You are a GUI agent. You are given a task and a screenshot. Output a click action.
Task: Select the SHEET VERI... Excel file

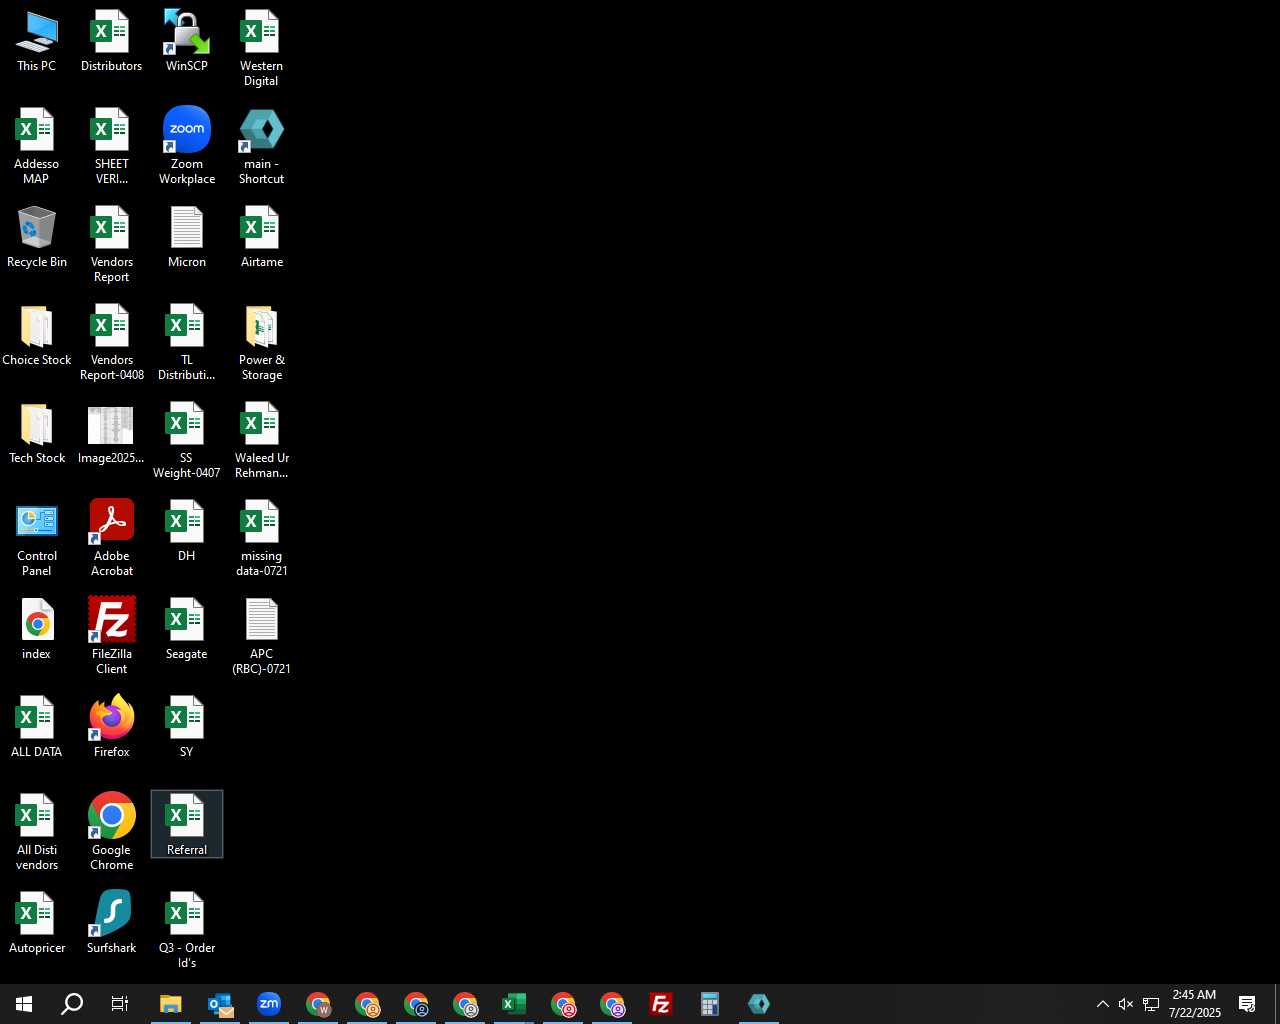111,147
